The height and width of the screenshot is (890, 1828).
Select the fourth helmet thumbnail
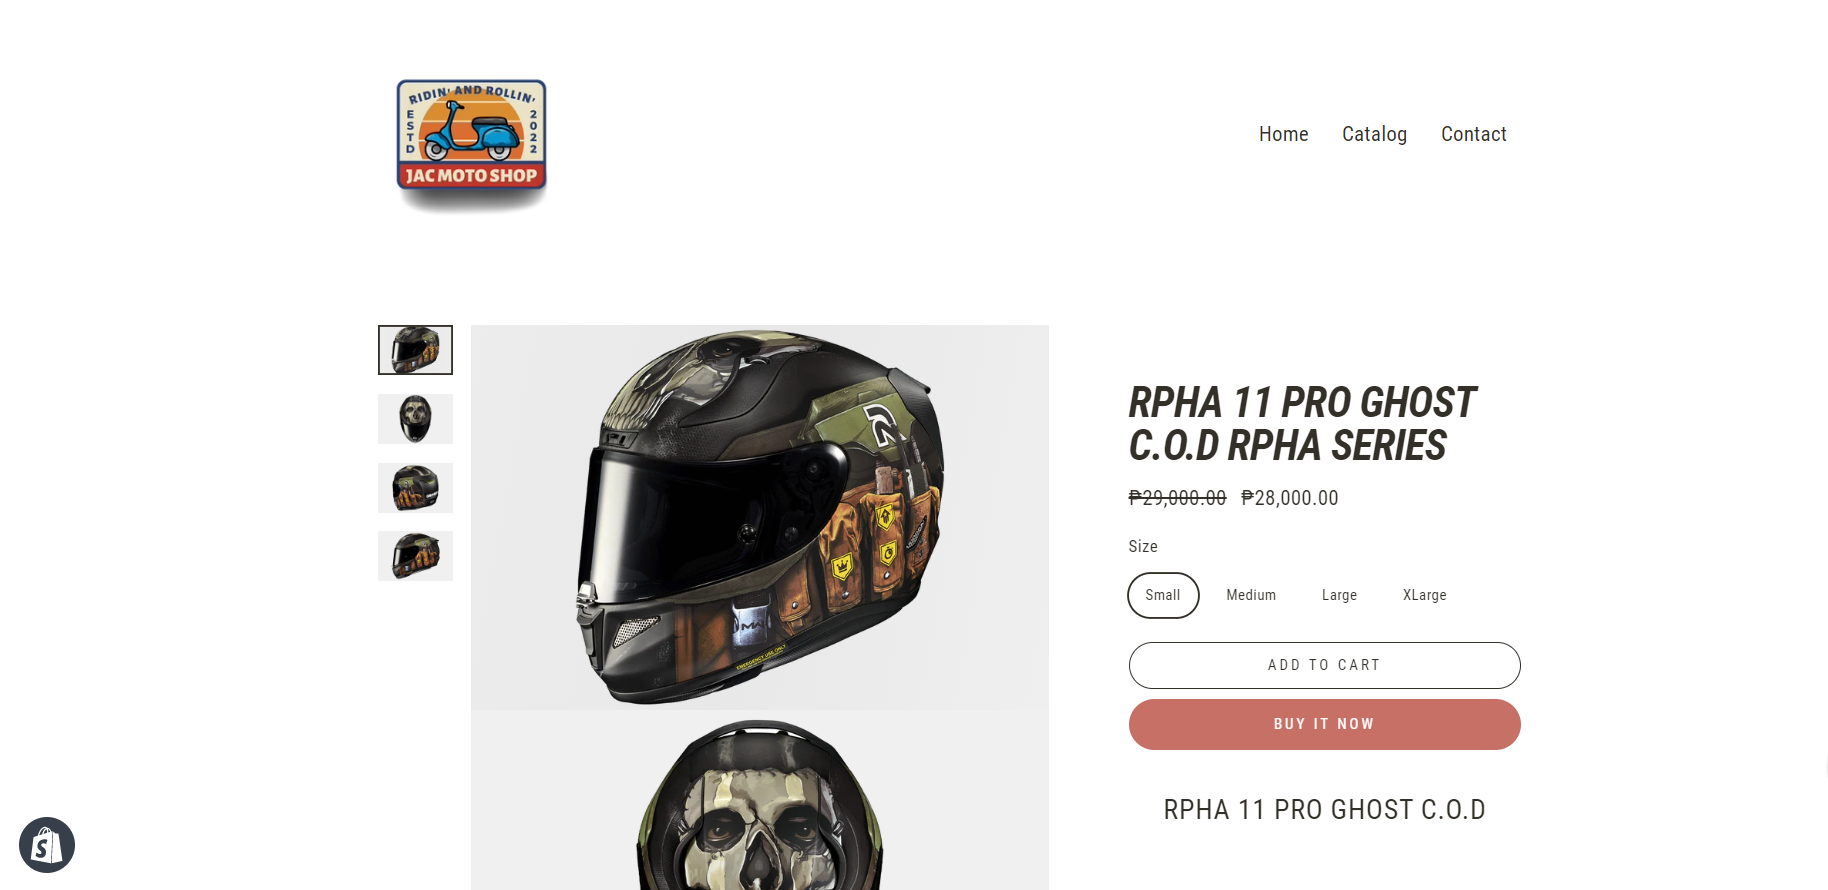point(415,556)
